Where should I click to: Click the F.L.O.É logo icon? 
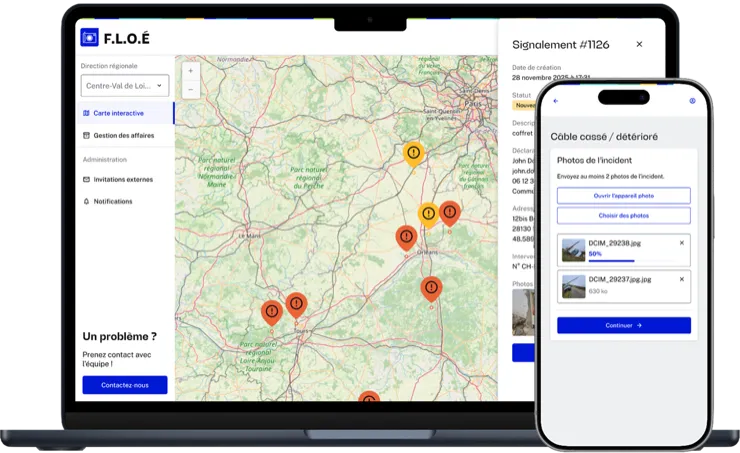pos(89,38)
